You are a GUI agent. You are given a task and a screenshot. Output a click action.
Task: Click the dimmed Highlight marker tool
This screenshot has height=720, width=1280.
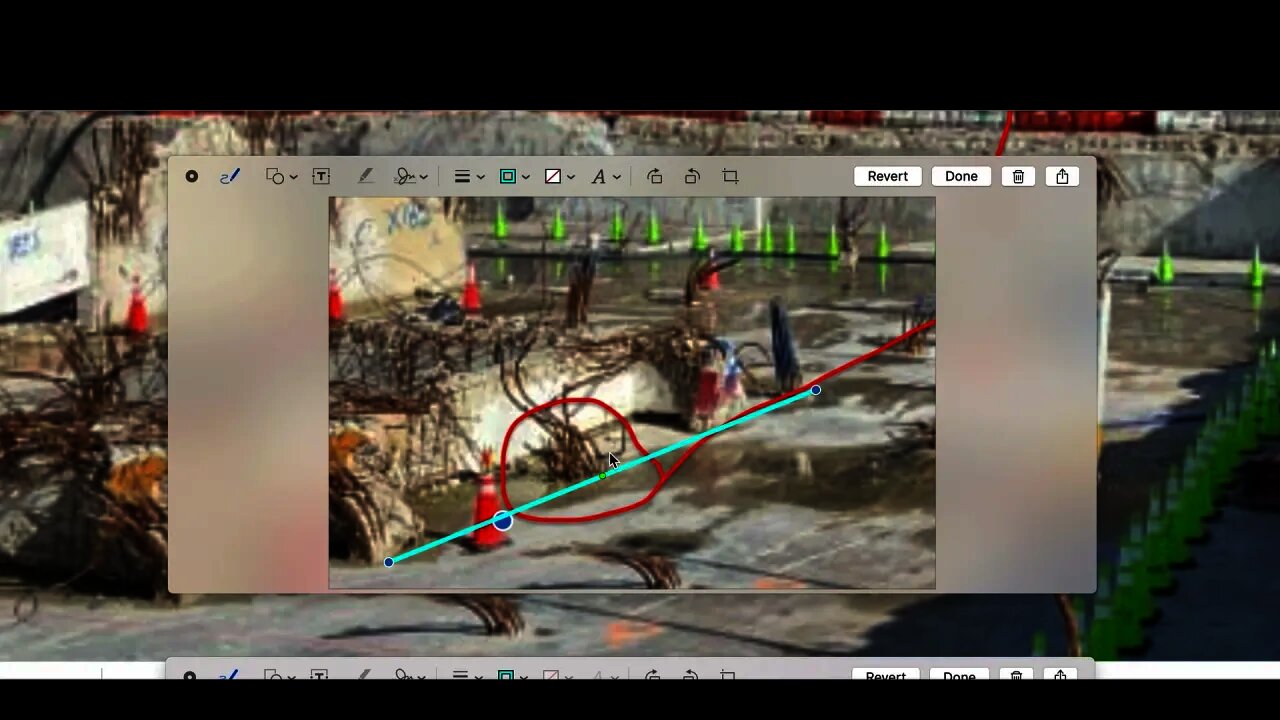[x=365, y=176]
